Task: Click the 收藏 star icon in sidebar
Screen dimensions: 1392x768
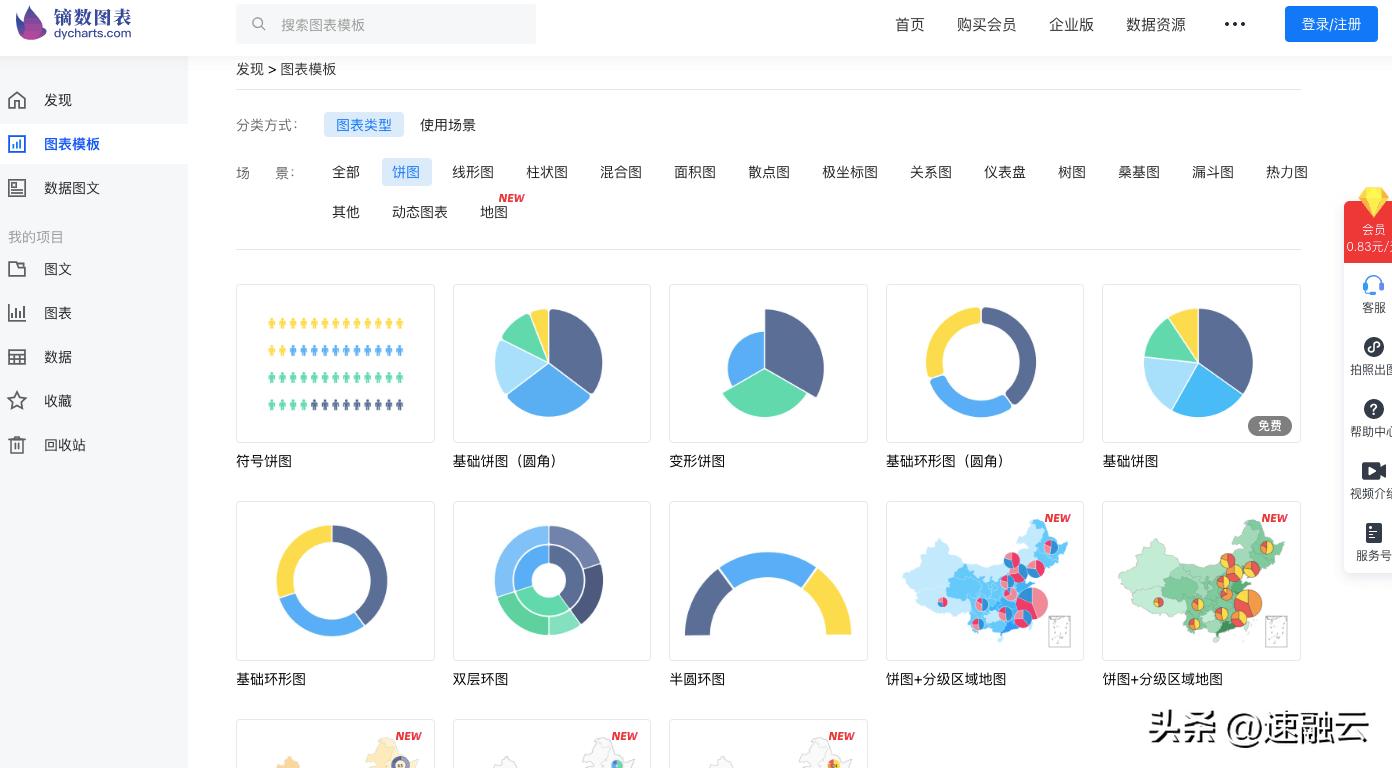Action: [x=17, y=400]
